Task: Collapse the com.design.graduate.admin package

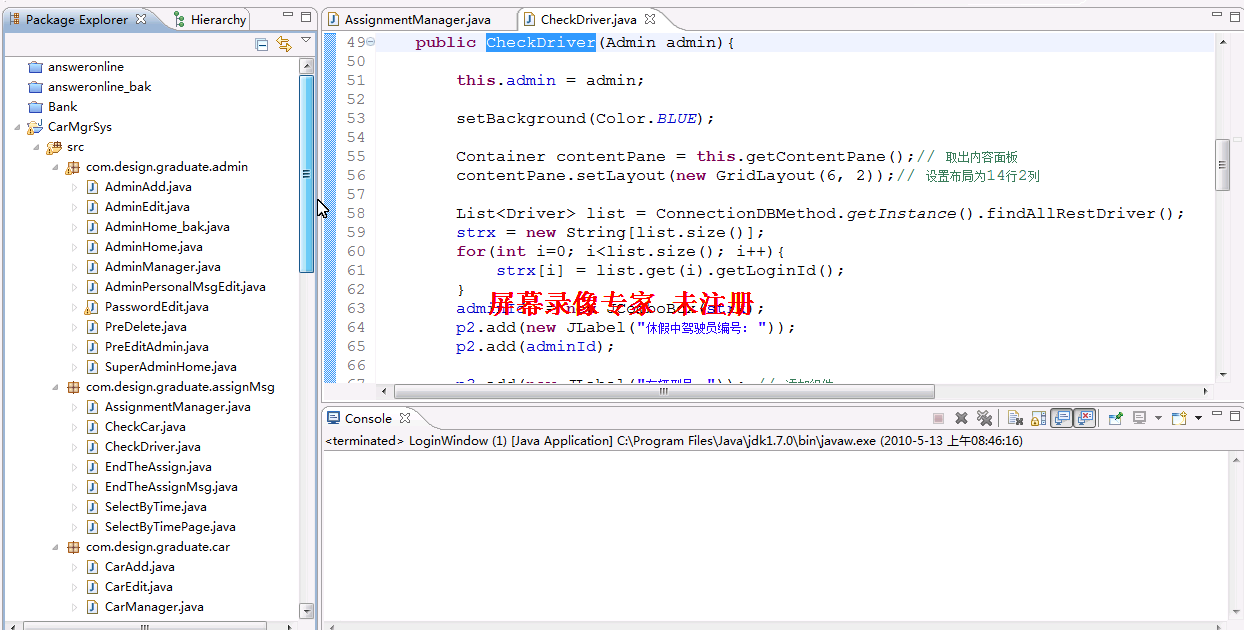Action: coord(55,167)
